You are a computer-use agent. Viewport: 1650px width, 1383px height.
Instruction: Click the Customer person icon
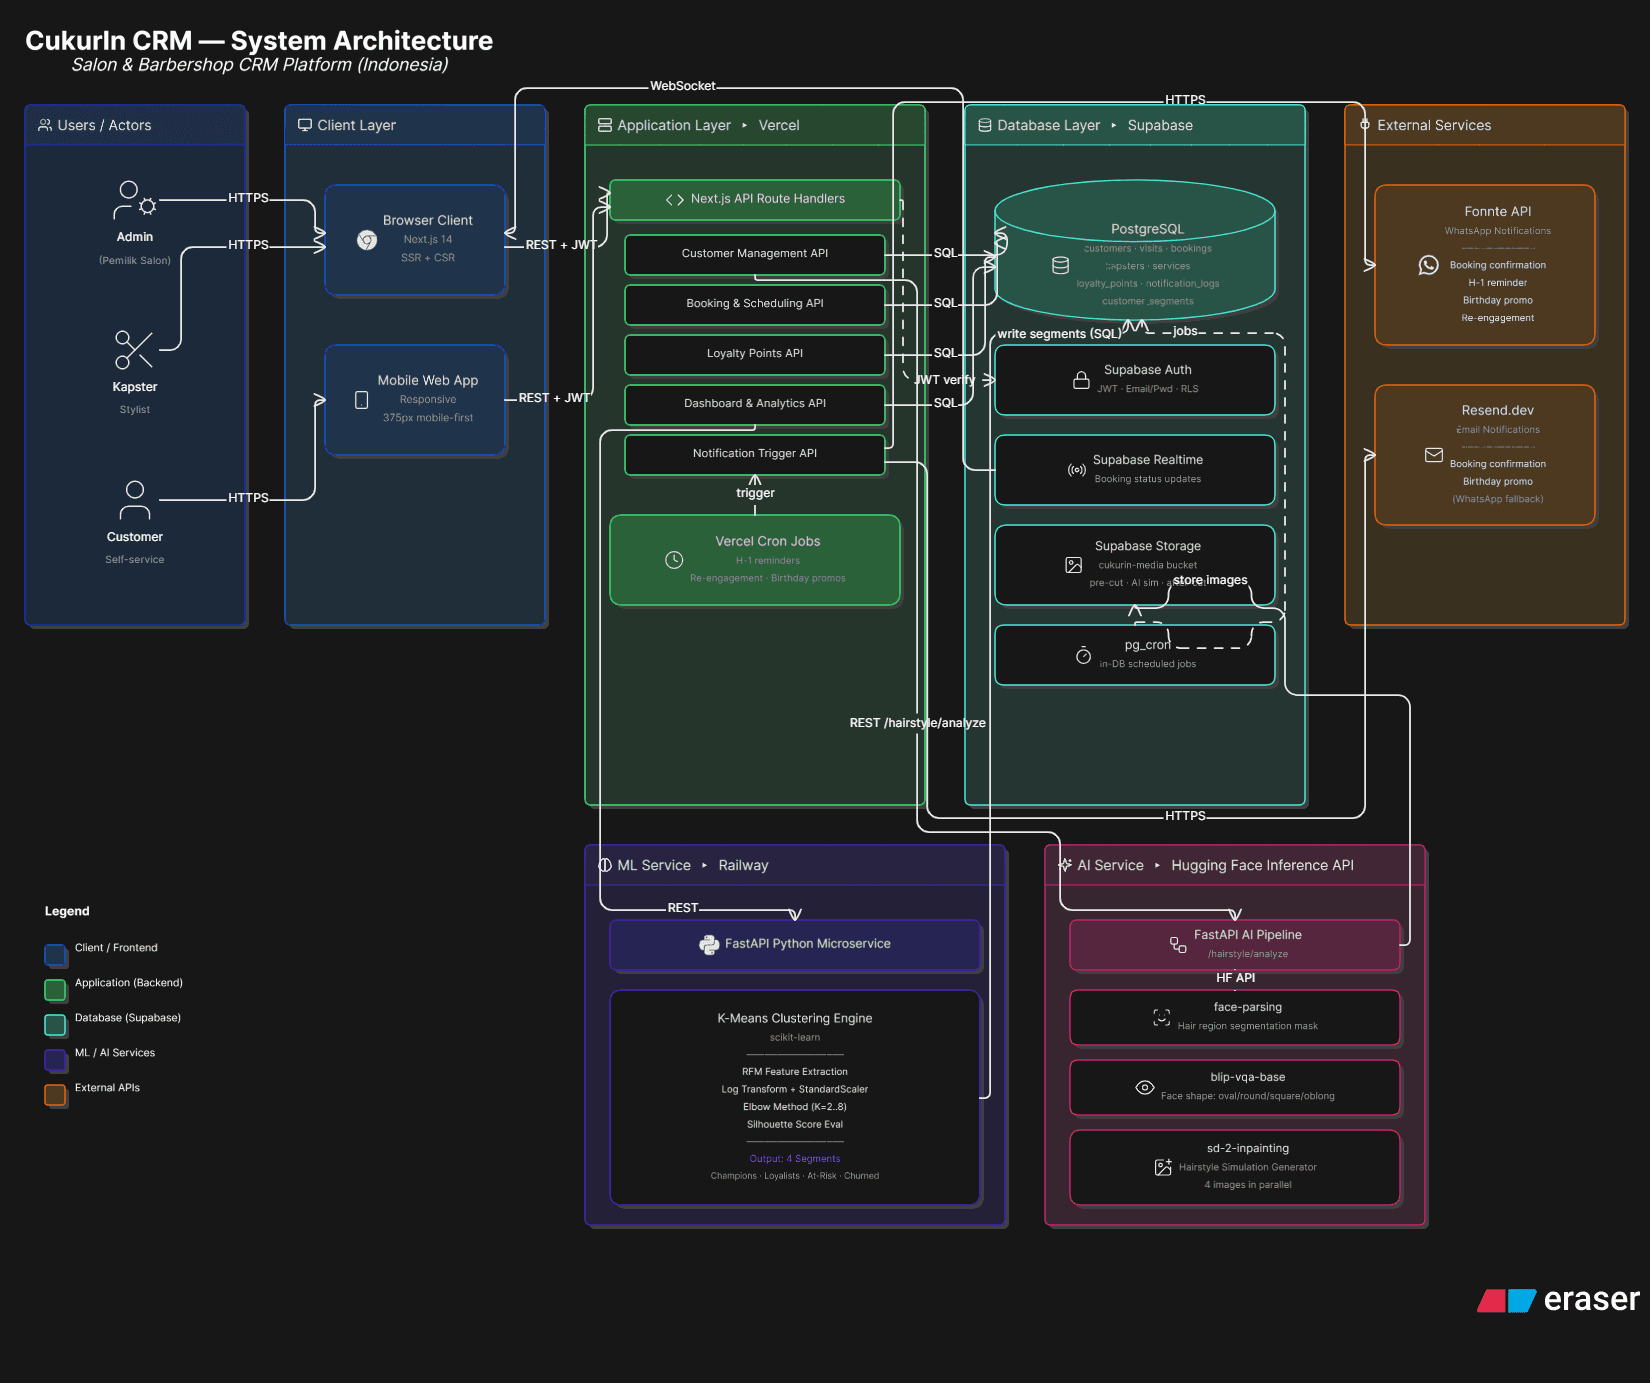[135, 500]
